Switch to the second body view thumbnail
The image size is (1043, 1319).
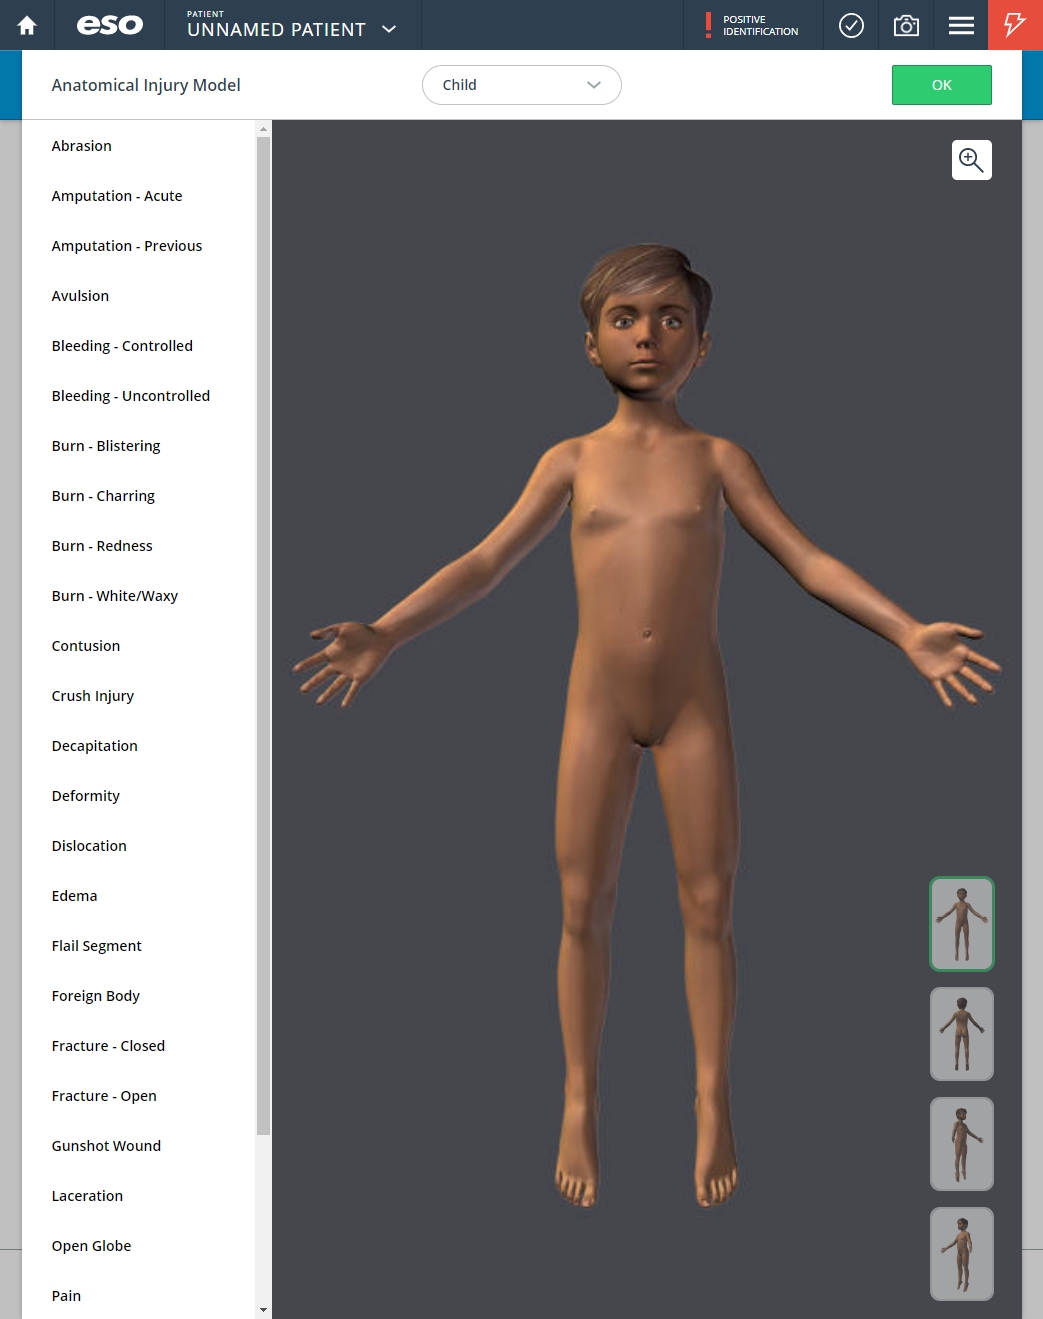961,1034
